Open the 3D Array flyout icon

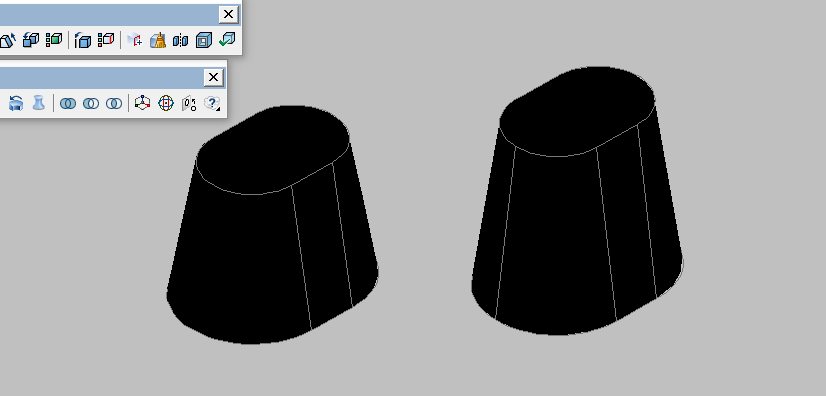(212, 103)
